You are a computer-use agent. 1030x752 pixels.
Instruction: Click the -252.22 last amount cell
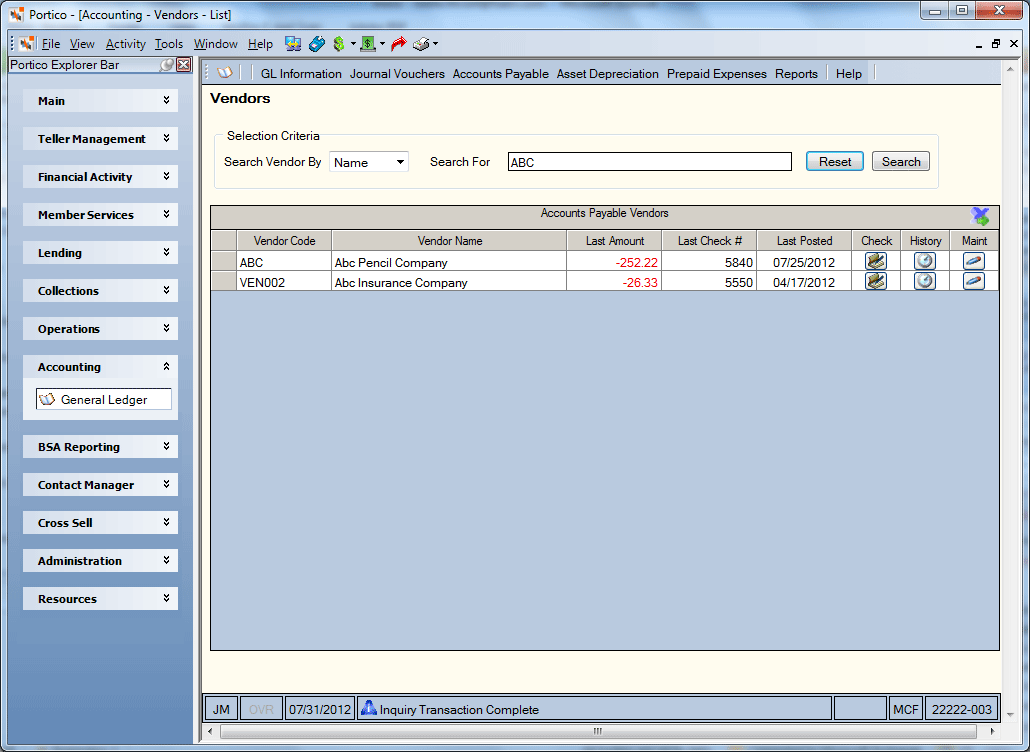(614, 261)
